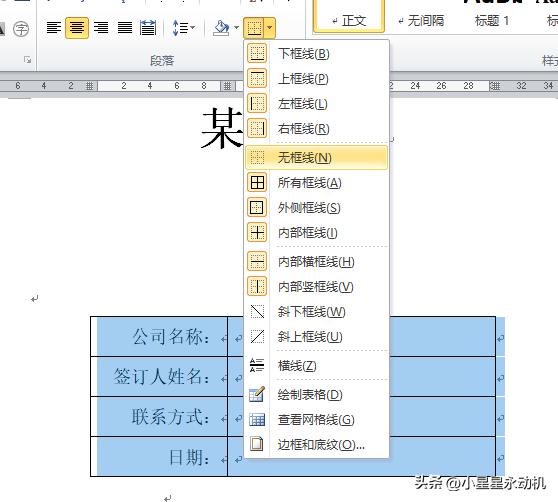Image resolution: width=558 pixels, height=502 pixels.
Task: Click the enclosed character (字) icon
Action: (21, 28)
